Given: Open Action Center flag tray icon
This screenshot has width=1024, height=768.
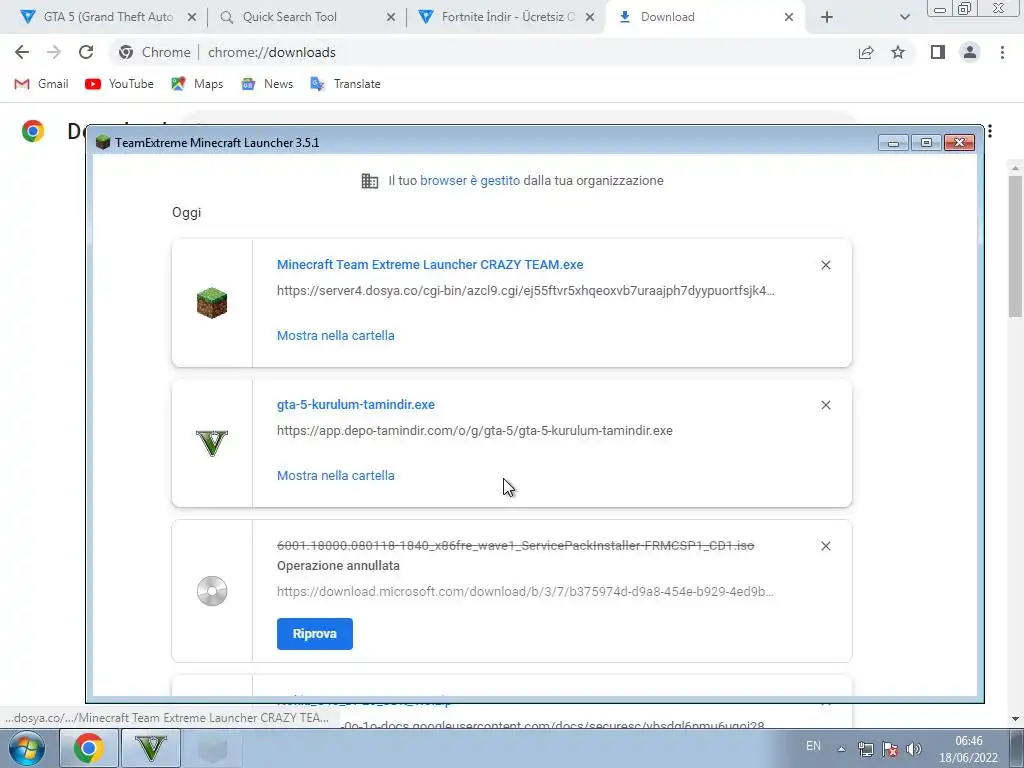Looking at the screenshot, I should 889,749.
